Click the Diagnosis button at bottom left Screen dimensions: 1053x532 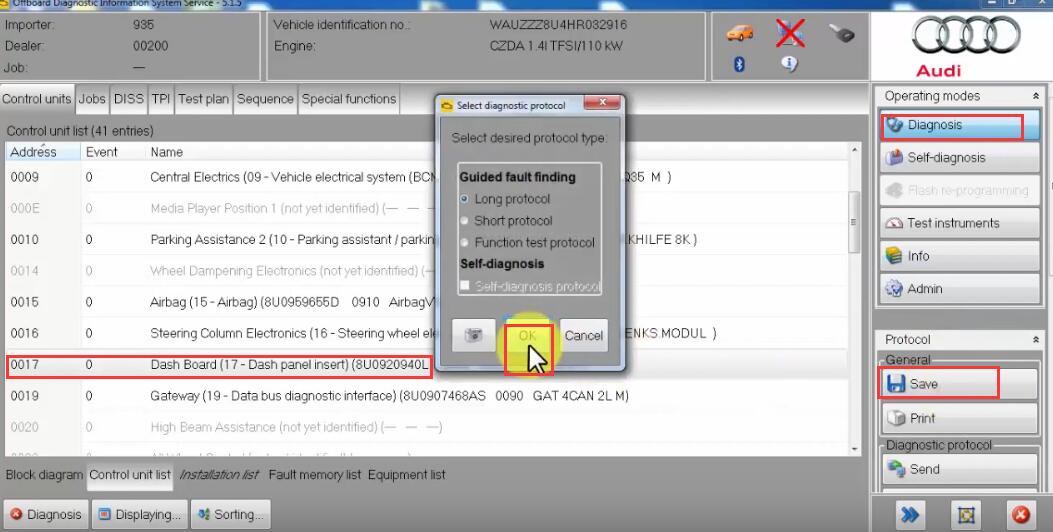[x=46, y=515]
